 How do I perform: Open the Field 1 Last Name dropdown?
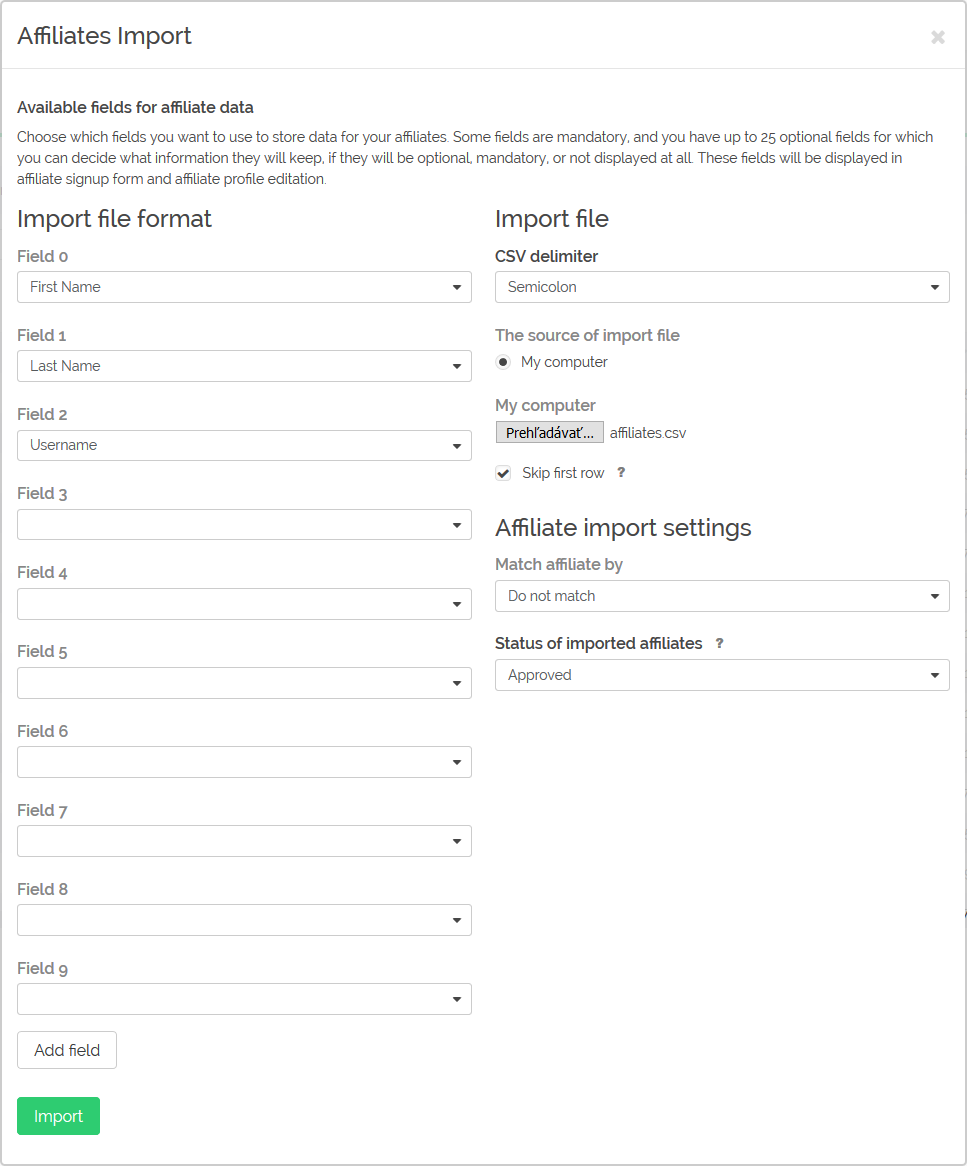tap(244, 366)
